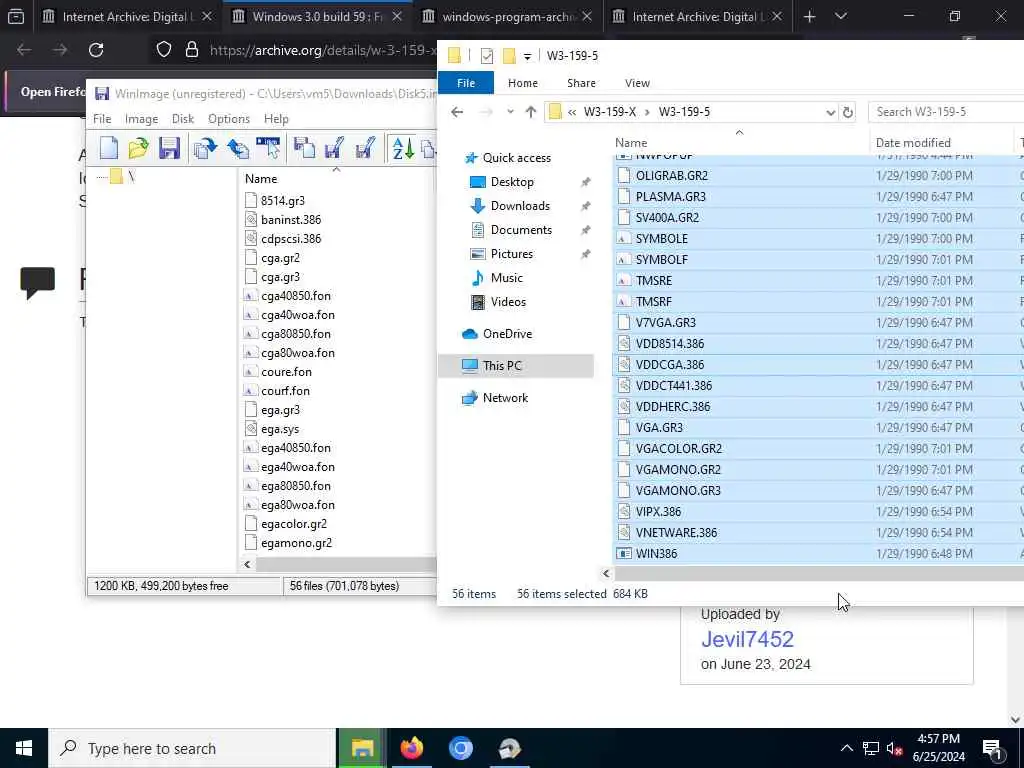Screen dimensions: 1024x768
Task: Select This PC in navigation pane
Action: (517, 366)
